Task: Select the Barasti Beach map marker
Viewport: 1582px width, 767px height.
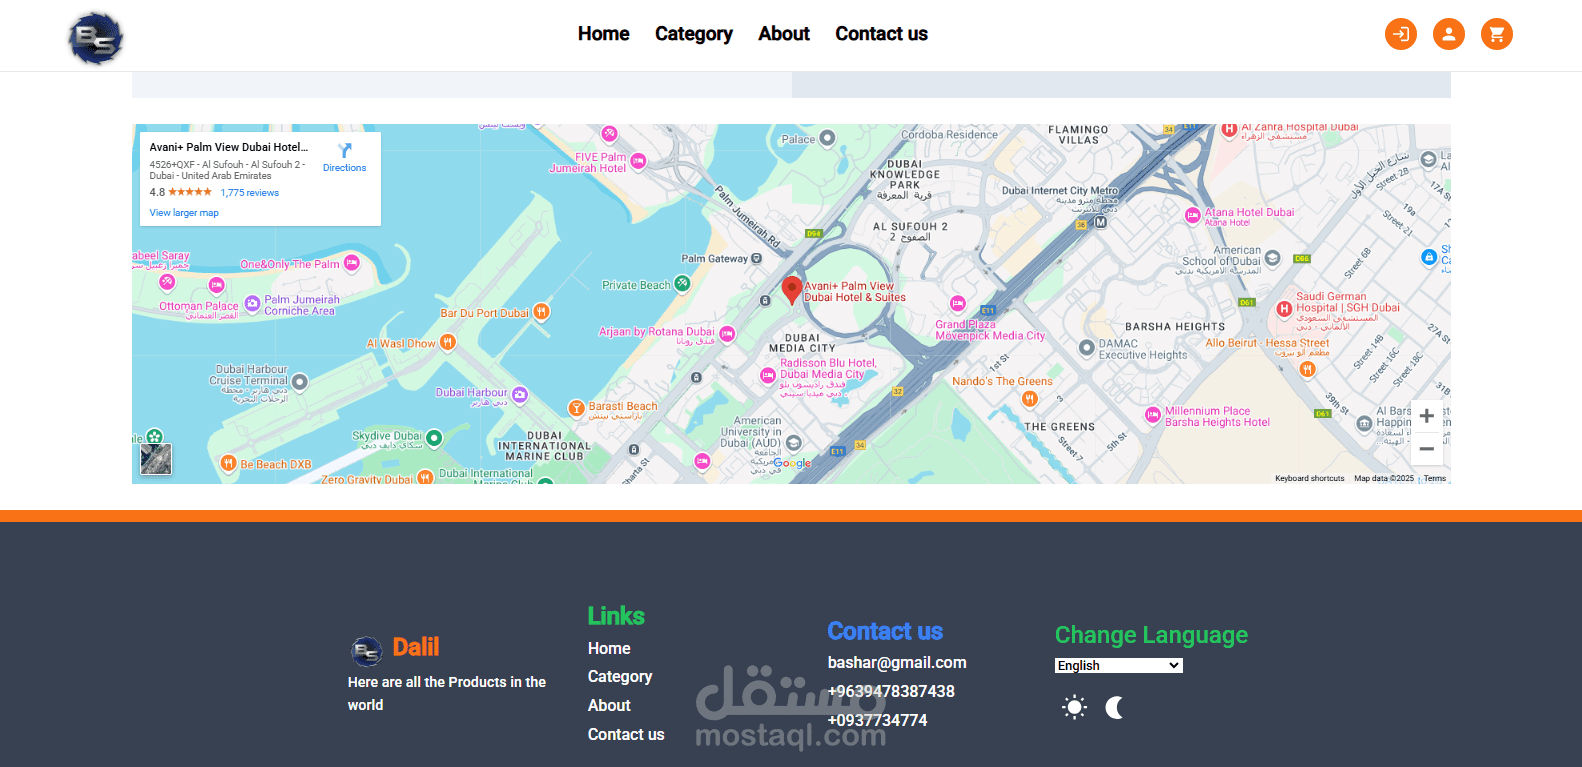Action: 576,408
